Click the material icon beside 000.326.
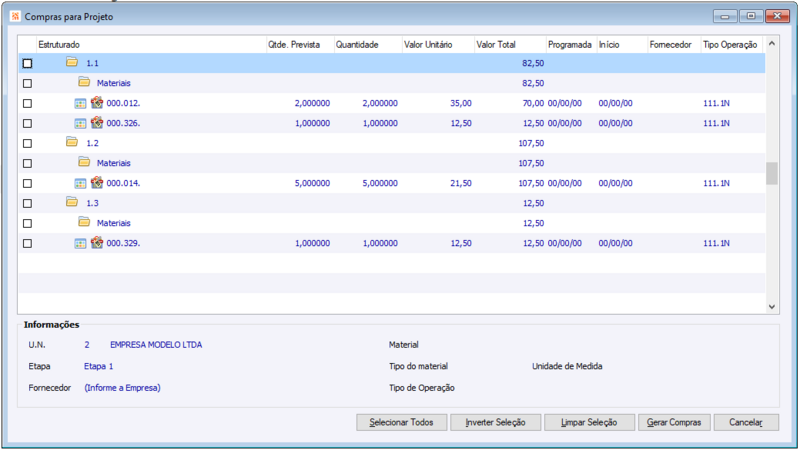Image resolution: width=800 pixels, height=450 pixels. click(97, 122)
